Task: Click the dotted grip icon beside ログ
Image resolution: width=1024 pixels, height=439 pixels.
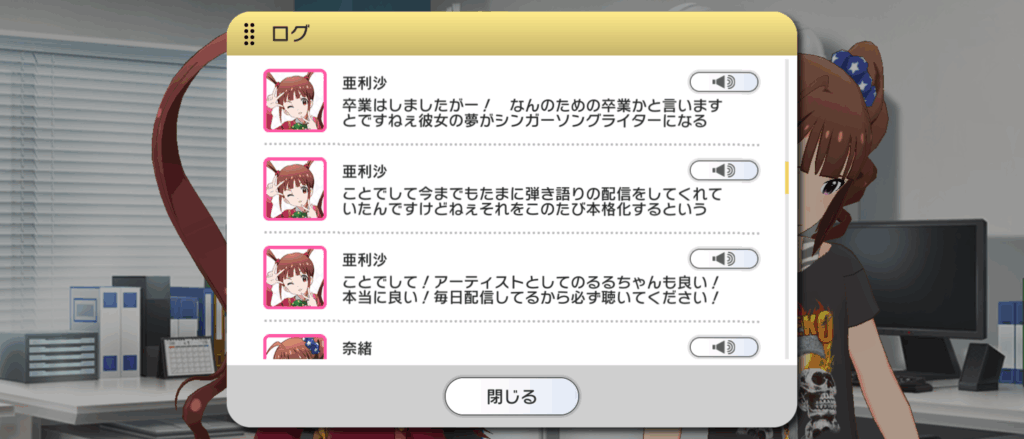Action: 249,34
